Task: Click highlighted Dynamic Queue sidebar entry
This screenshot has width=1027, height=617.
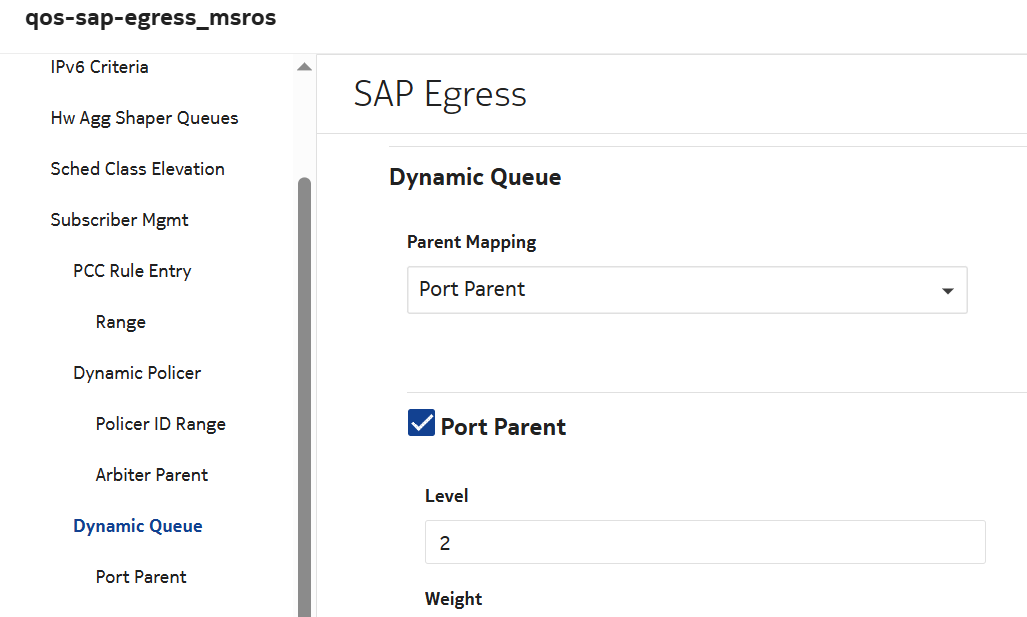Action: click(137, 526)
